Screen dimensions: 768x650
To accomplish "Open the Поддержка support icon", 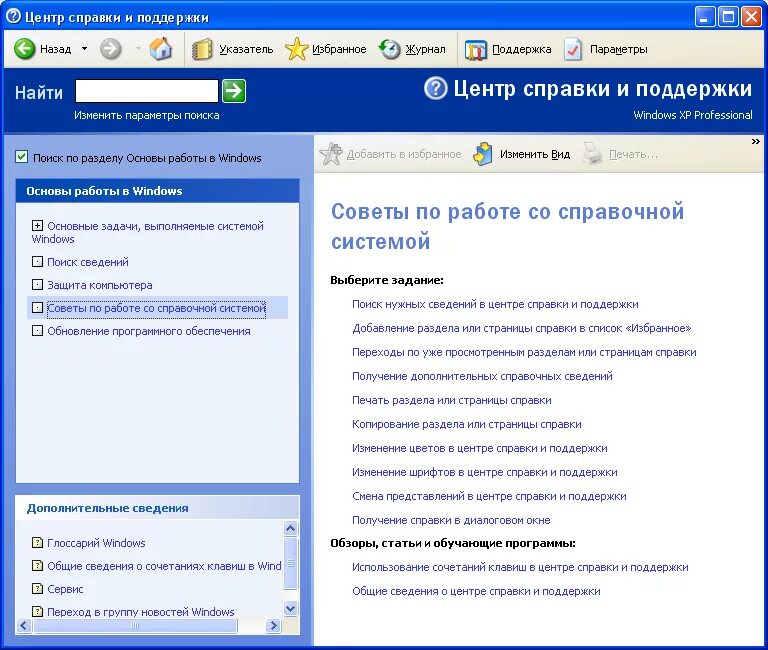I will pos(476,49).
